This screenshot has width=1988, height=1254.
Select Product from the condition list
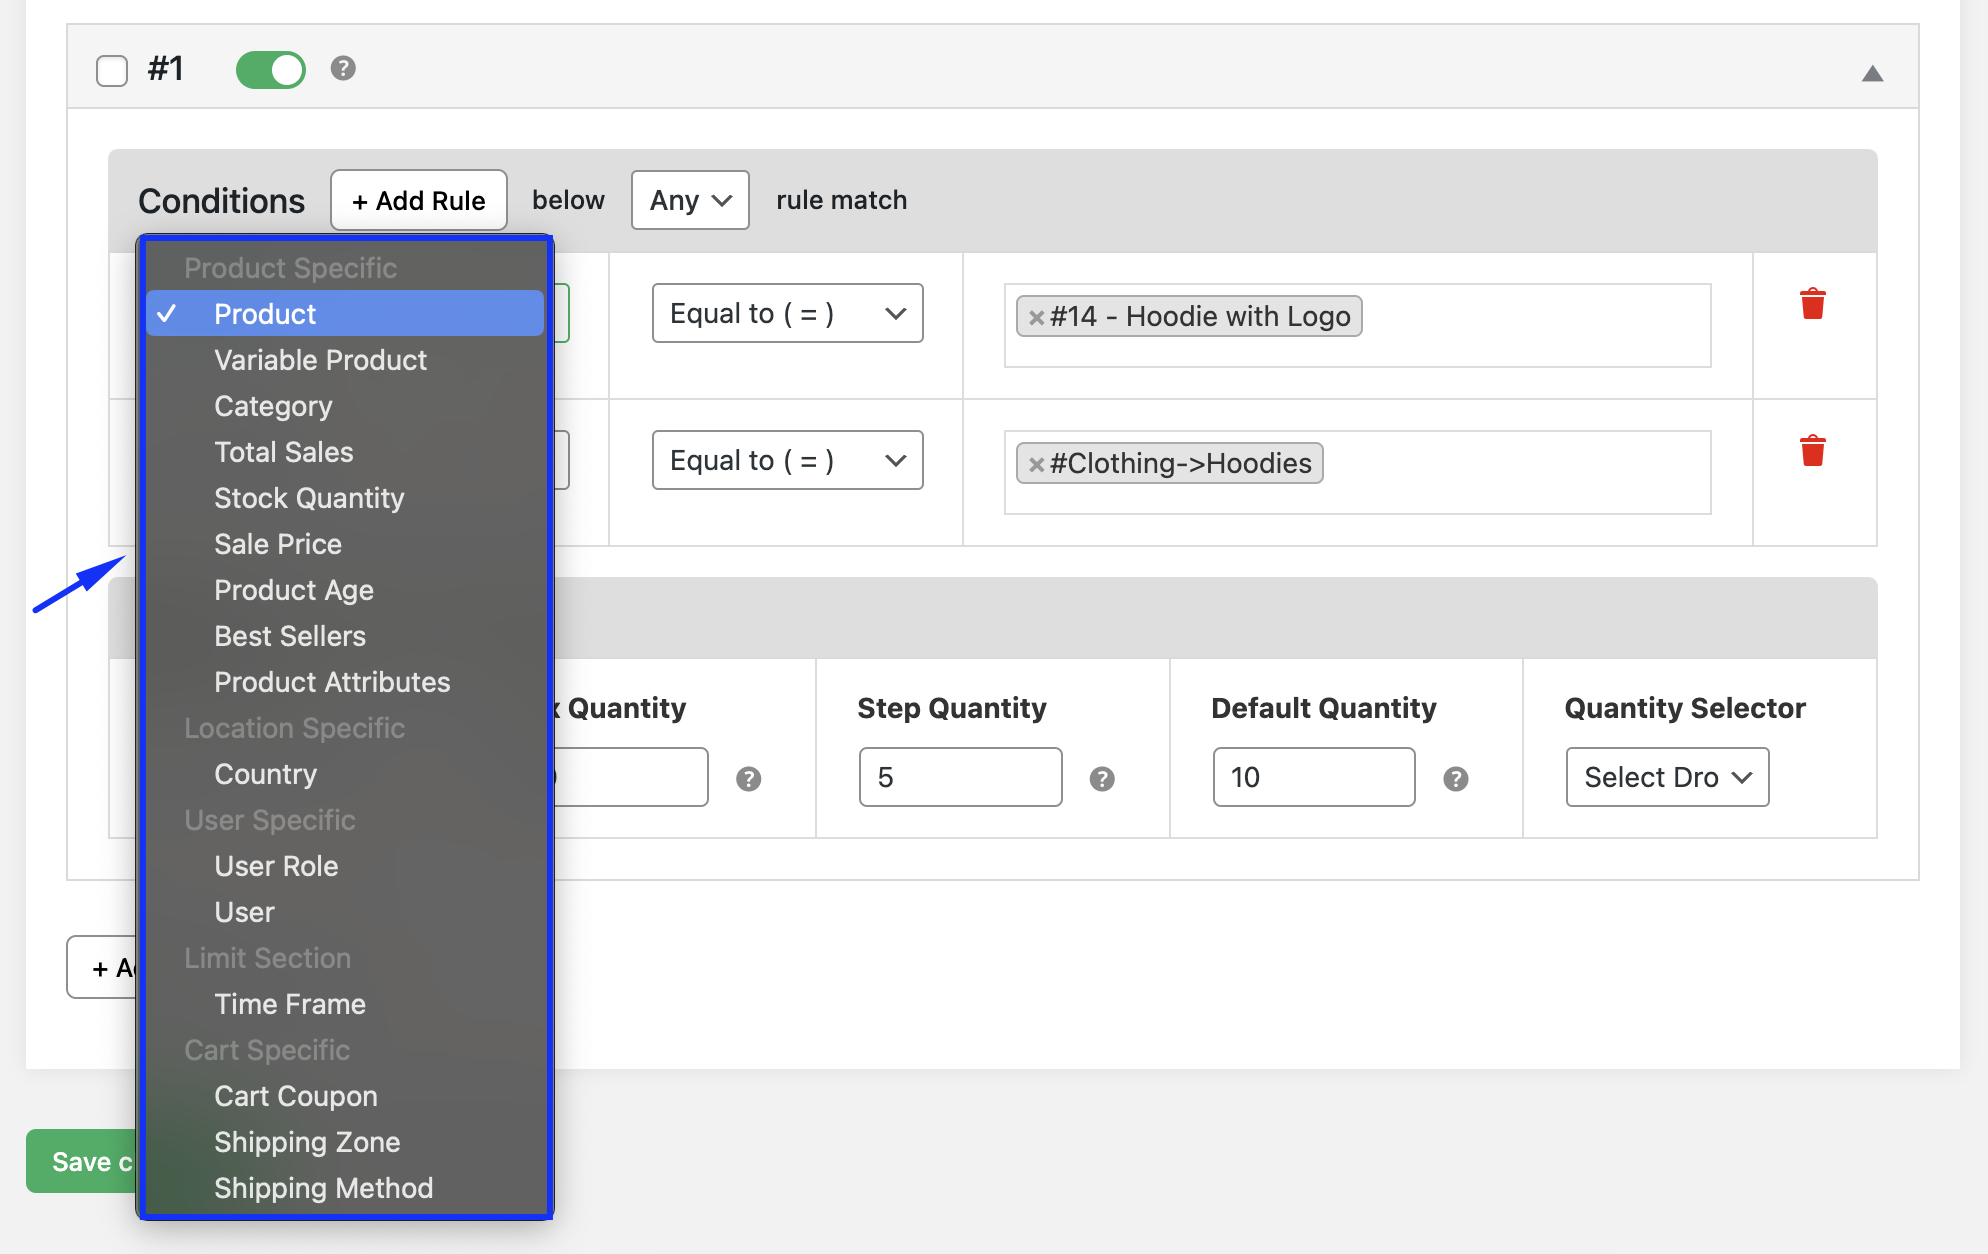[x=345, y=313]
